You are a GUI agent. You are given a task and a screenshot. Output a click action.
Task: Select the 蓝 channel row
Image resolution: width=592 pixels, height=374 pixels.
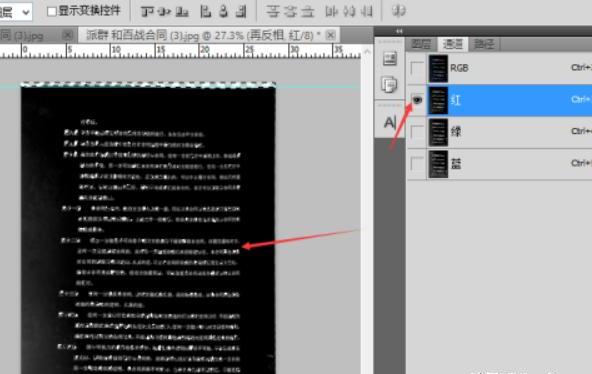(x=499, y=164)
